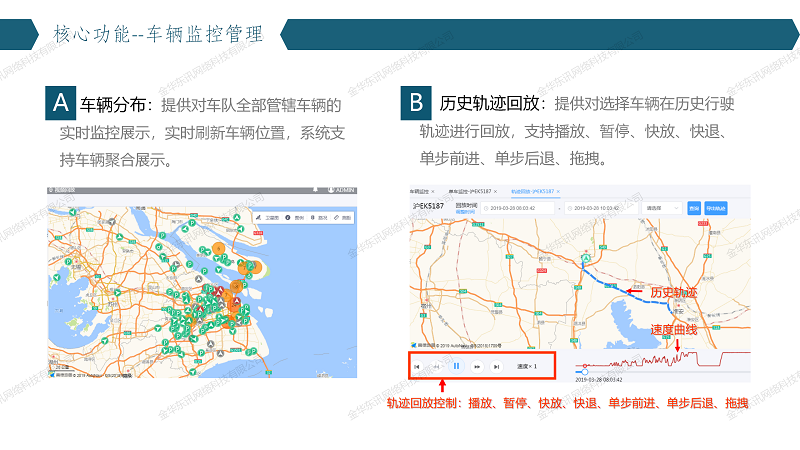The image size is (800, 450).
Task: Toggle the 卫星图 satellite map layer
Action: [x=270, y=217]
